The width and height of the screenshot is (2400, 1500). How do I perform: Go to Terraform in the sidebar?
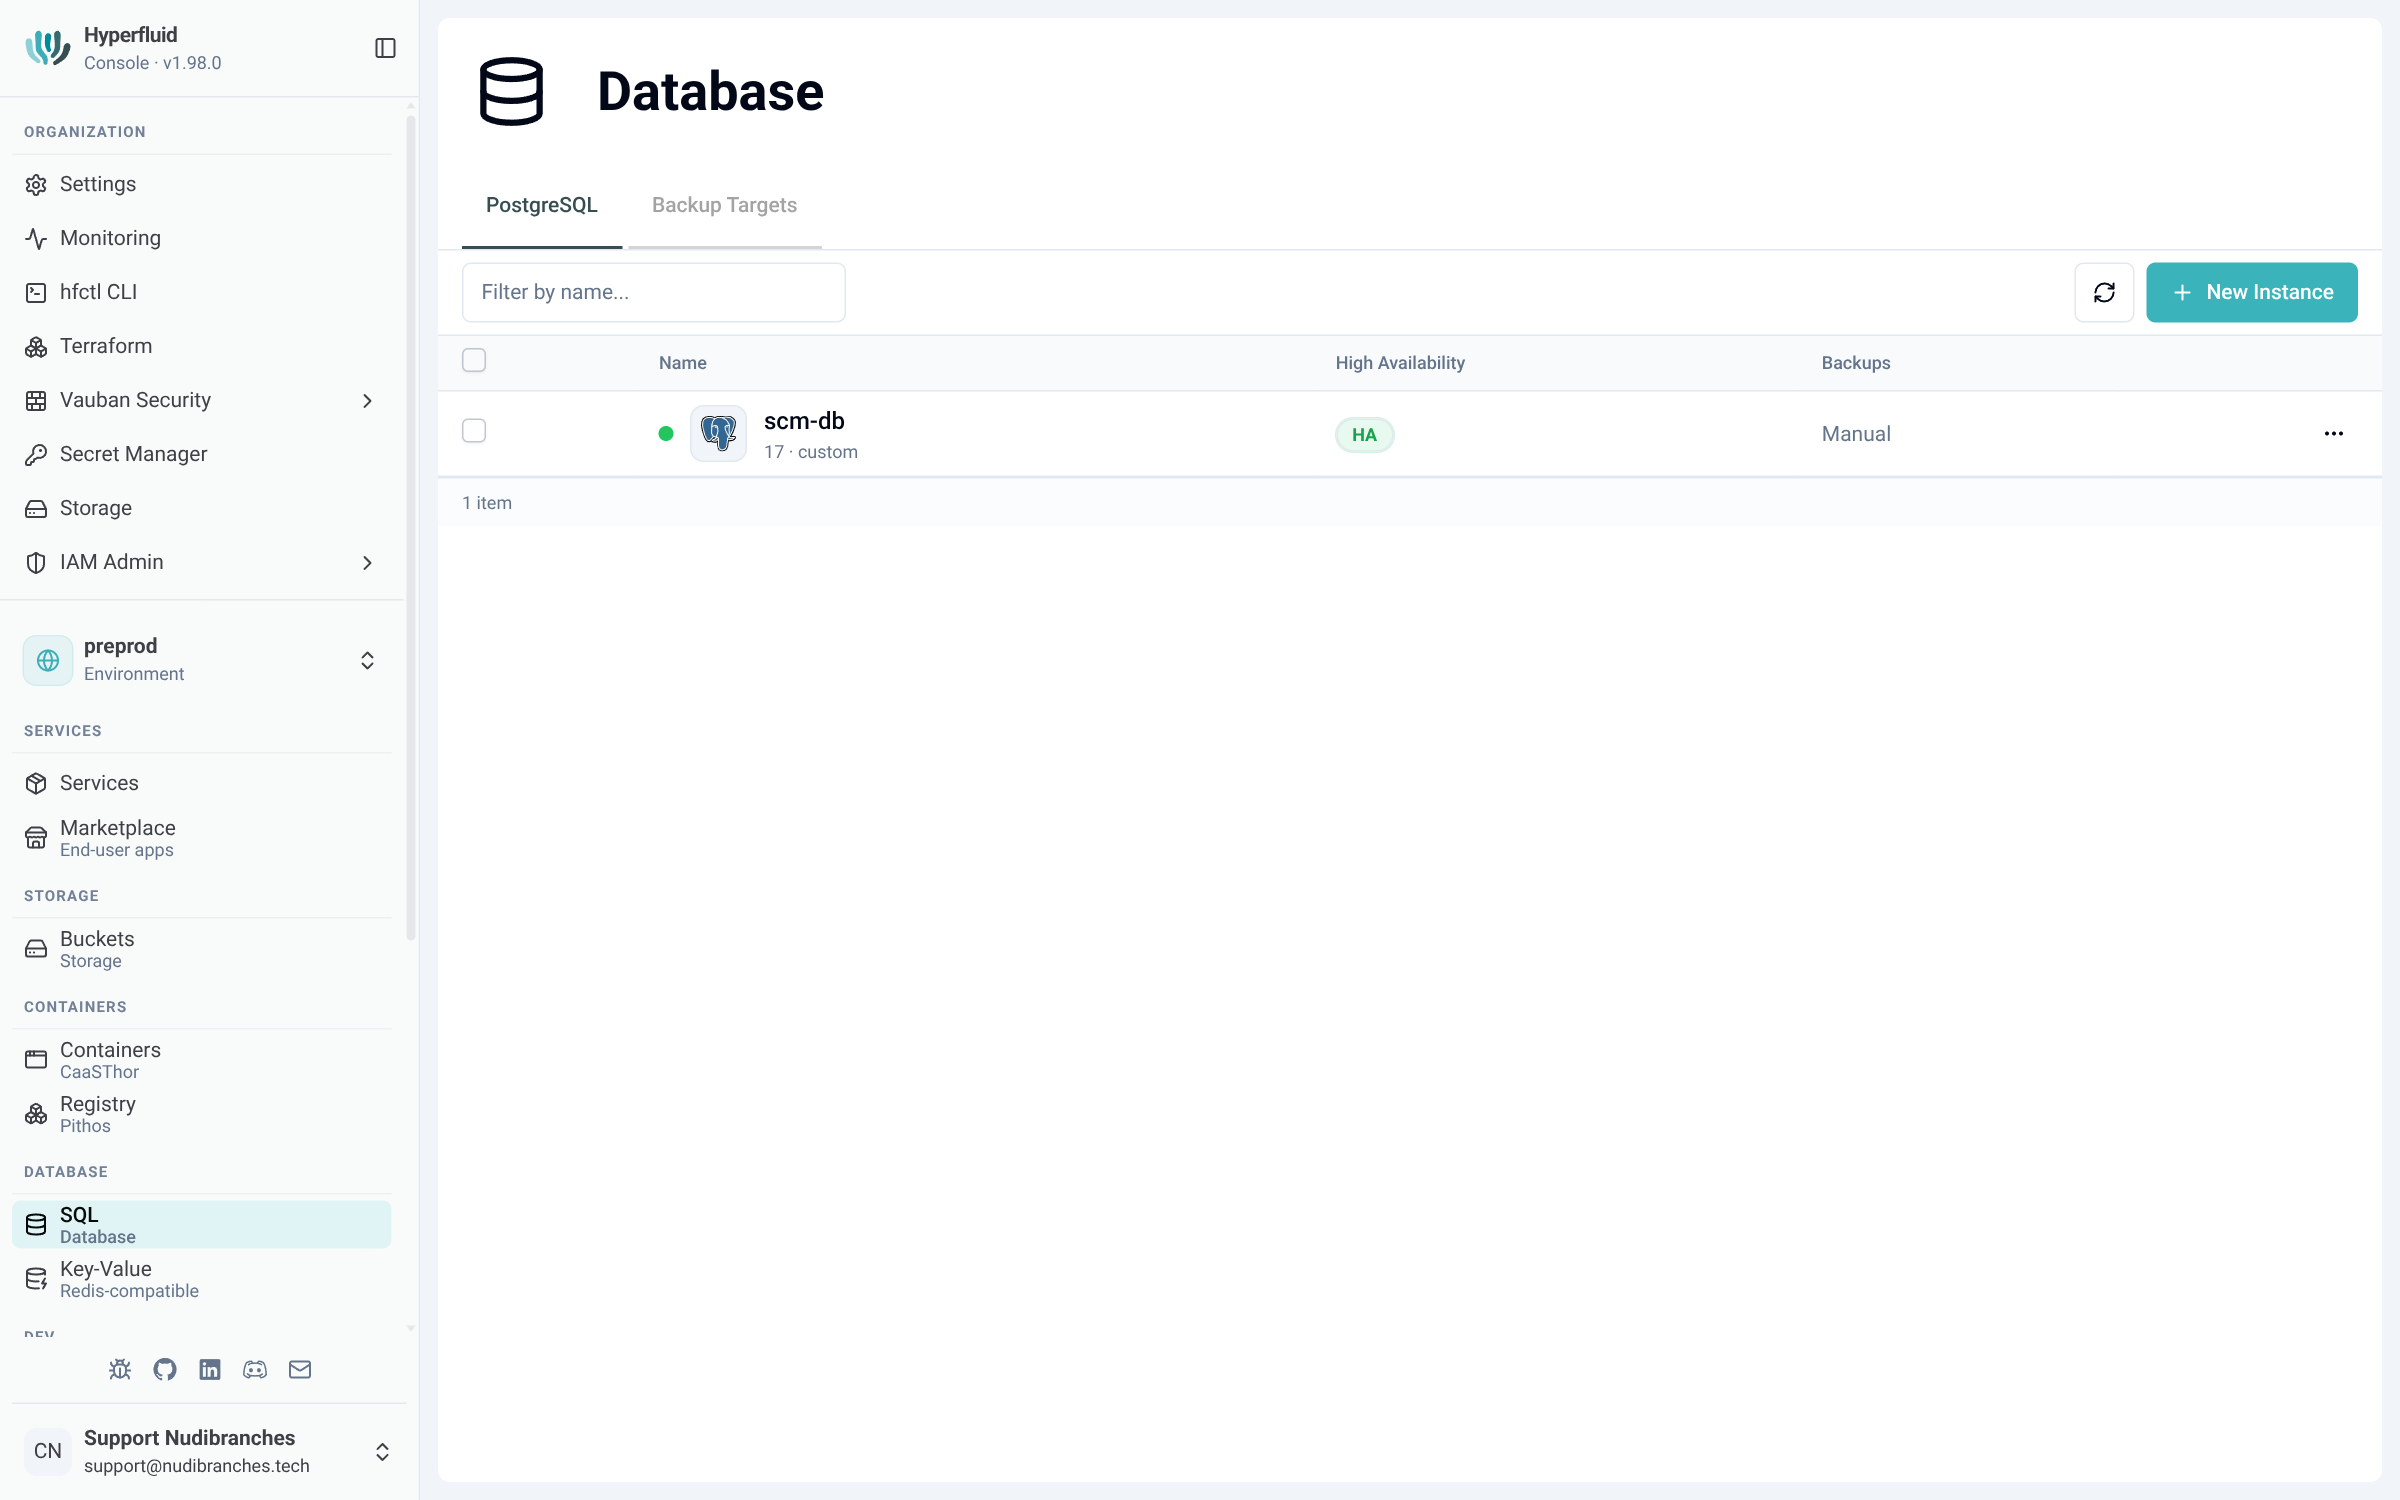202,347
